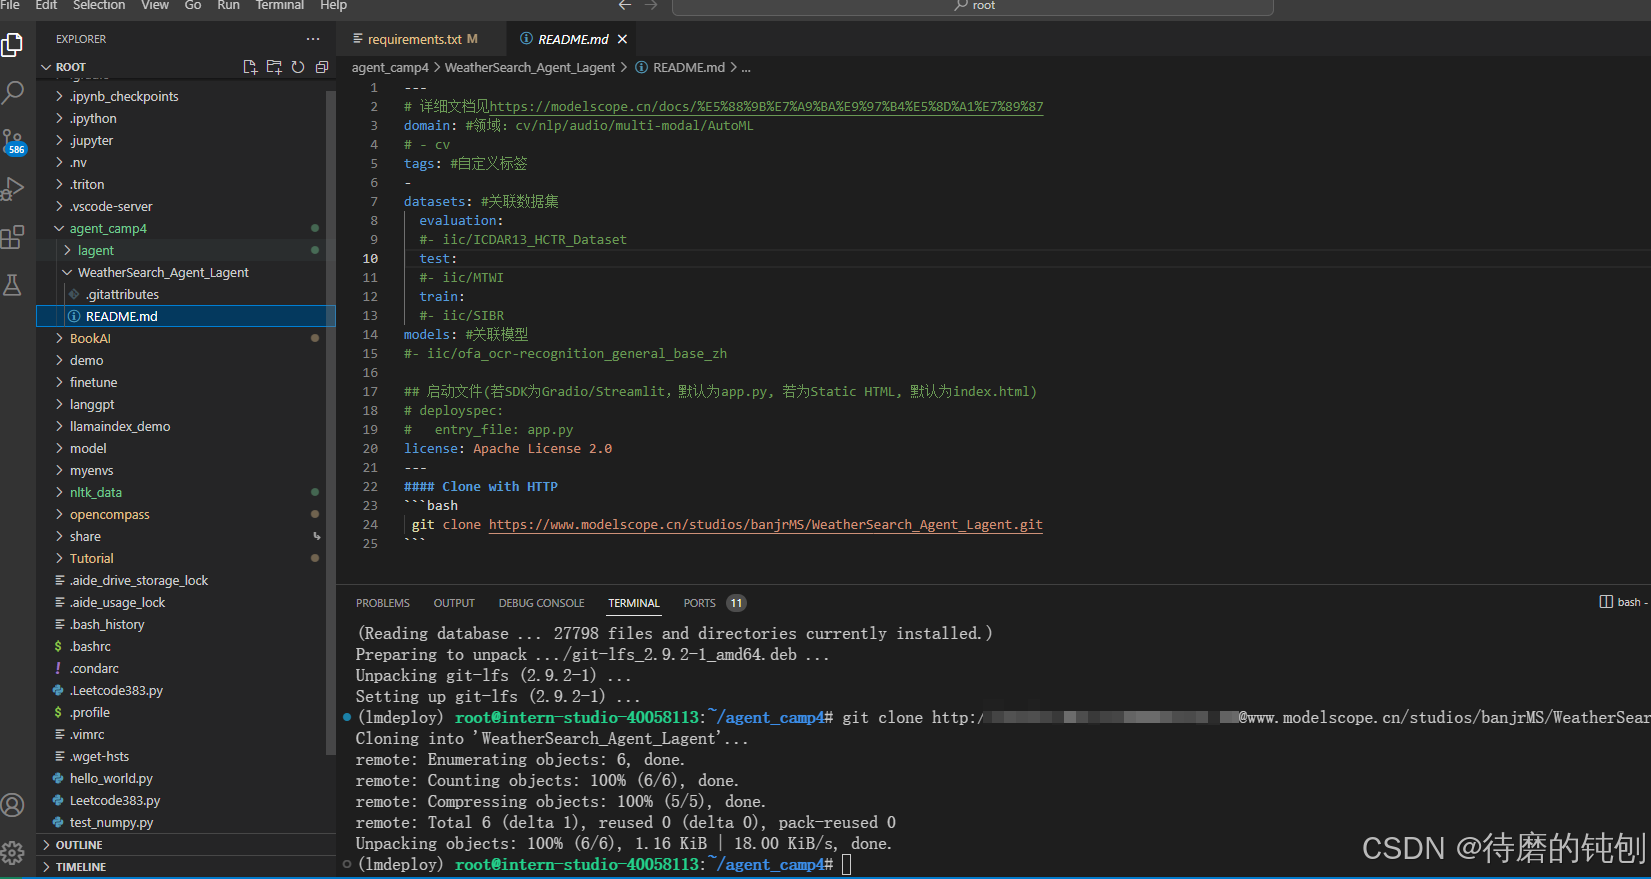The image size is (1651, 879).
Task: Click WeatherSearch_Agent_Lagent in the breadcrumb
Action: point(529,67)
